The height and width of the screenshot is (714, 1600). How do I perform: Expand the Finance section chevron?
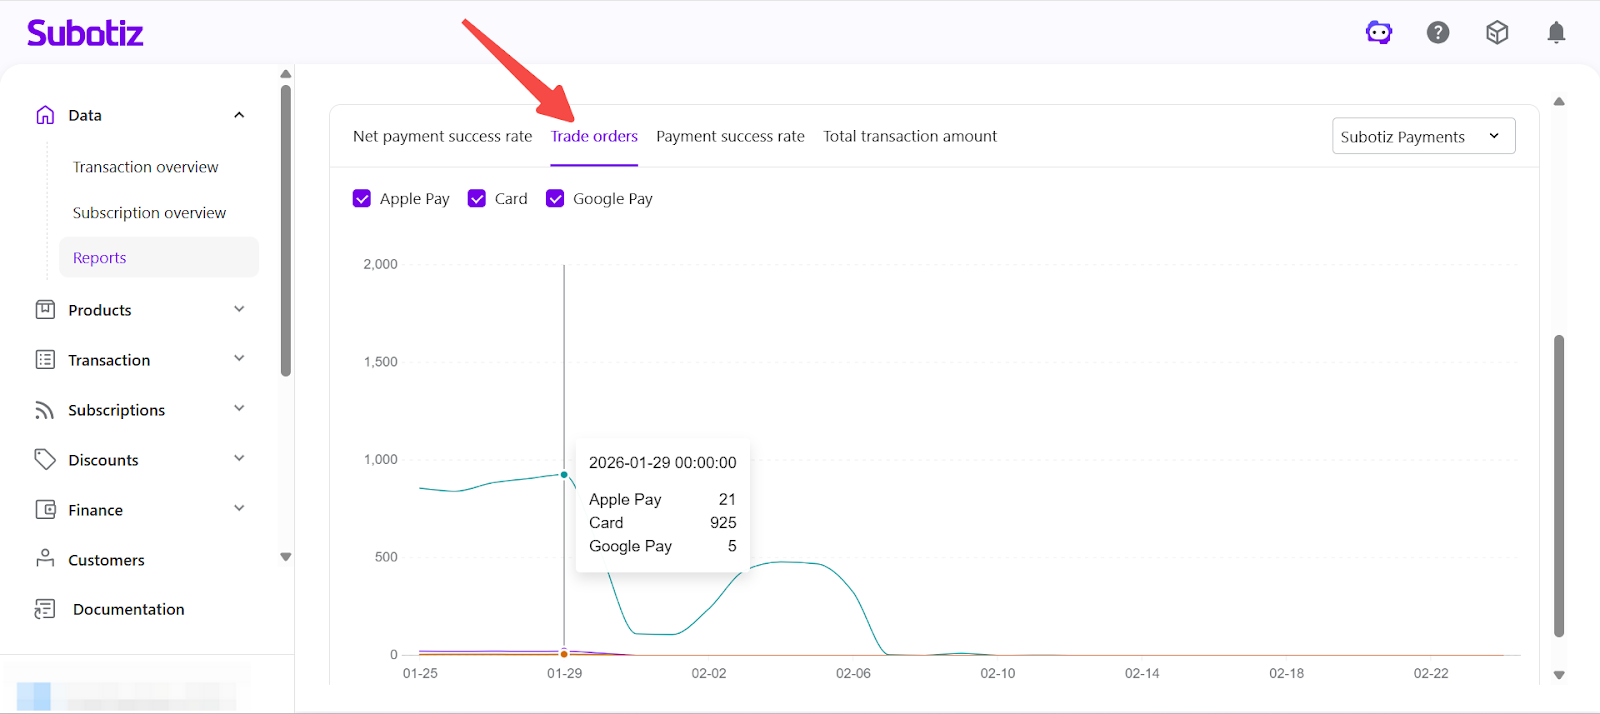pyautogui.click(x=239, y=509)
